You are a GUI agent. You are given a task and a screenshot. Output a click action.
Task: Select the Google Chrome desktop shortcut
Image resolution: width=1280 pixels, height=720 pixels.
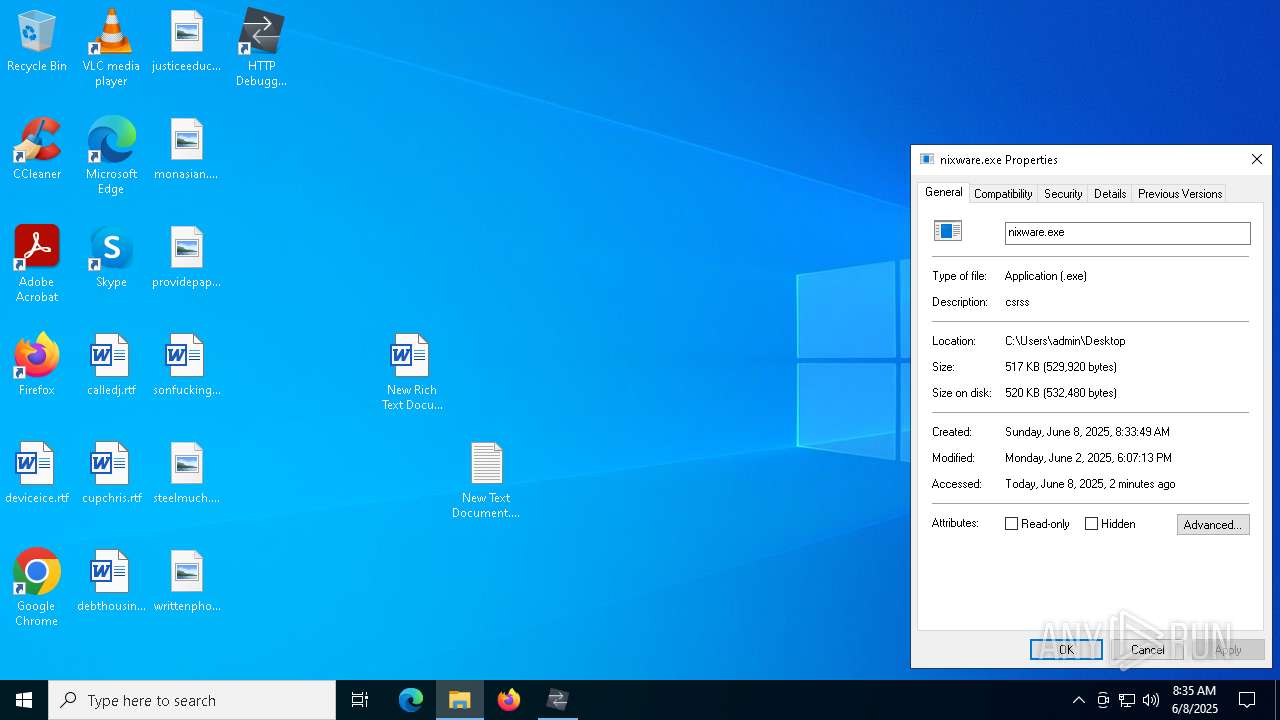pos(37,587)
